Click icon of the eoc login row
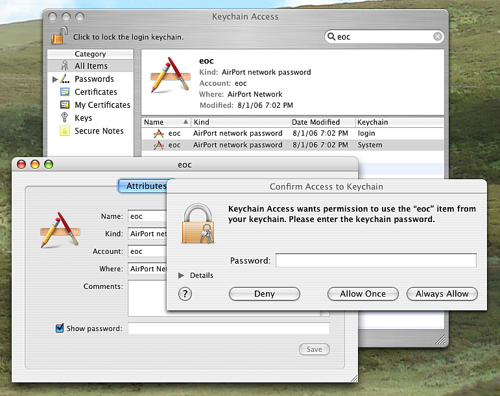Viewport: 500px width, 396px height. 159,134
